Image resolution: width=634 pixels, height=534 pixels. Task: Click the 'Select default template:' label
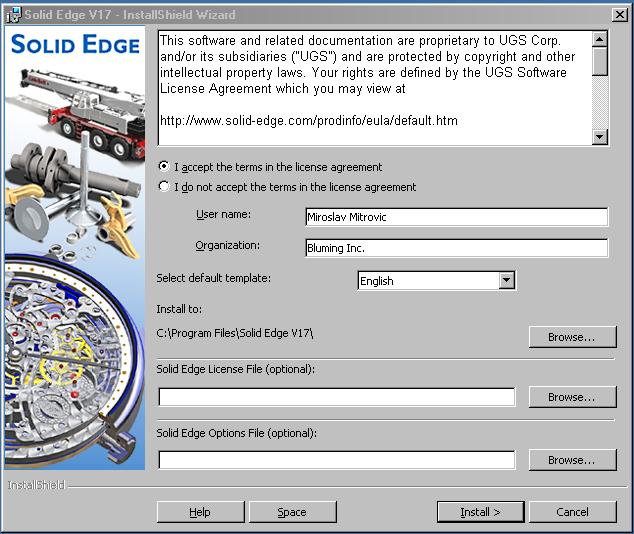[x=213, y=278]
